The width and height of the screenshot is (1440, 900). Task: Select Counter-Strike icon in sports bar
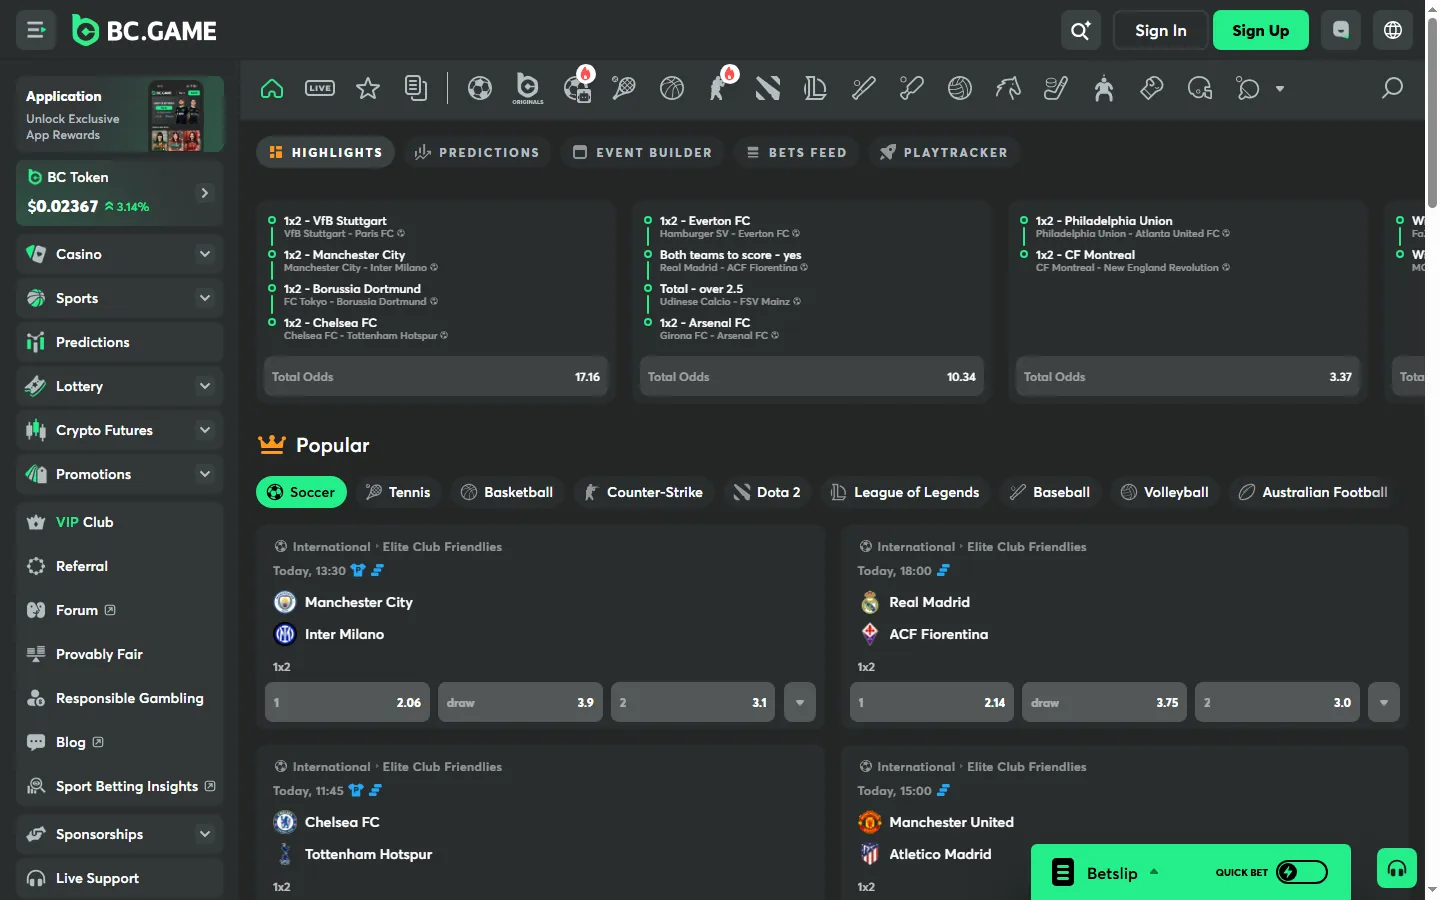(x=720, y=88)
